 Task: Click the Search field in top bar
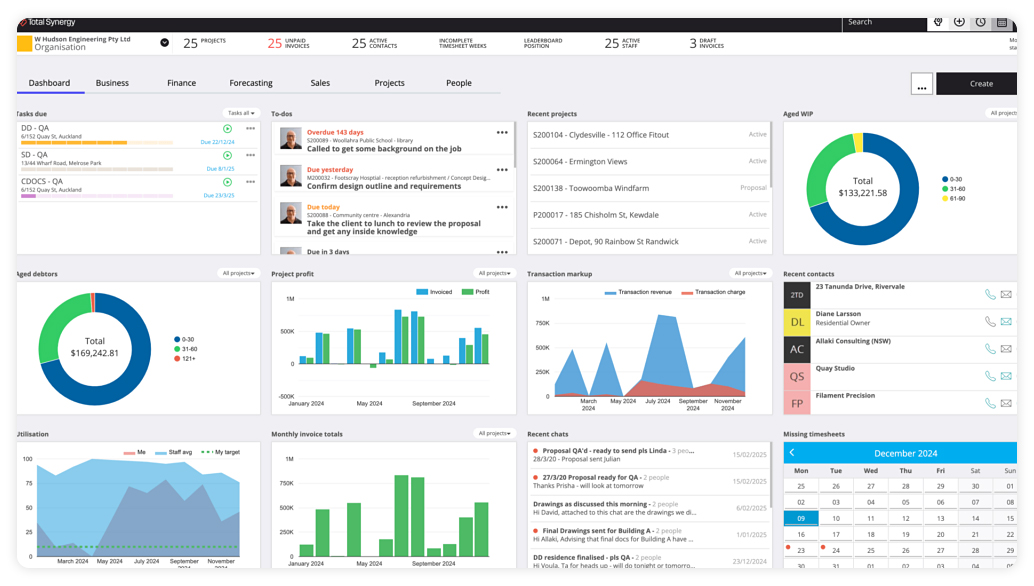tap(885, 22)
